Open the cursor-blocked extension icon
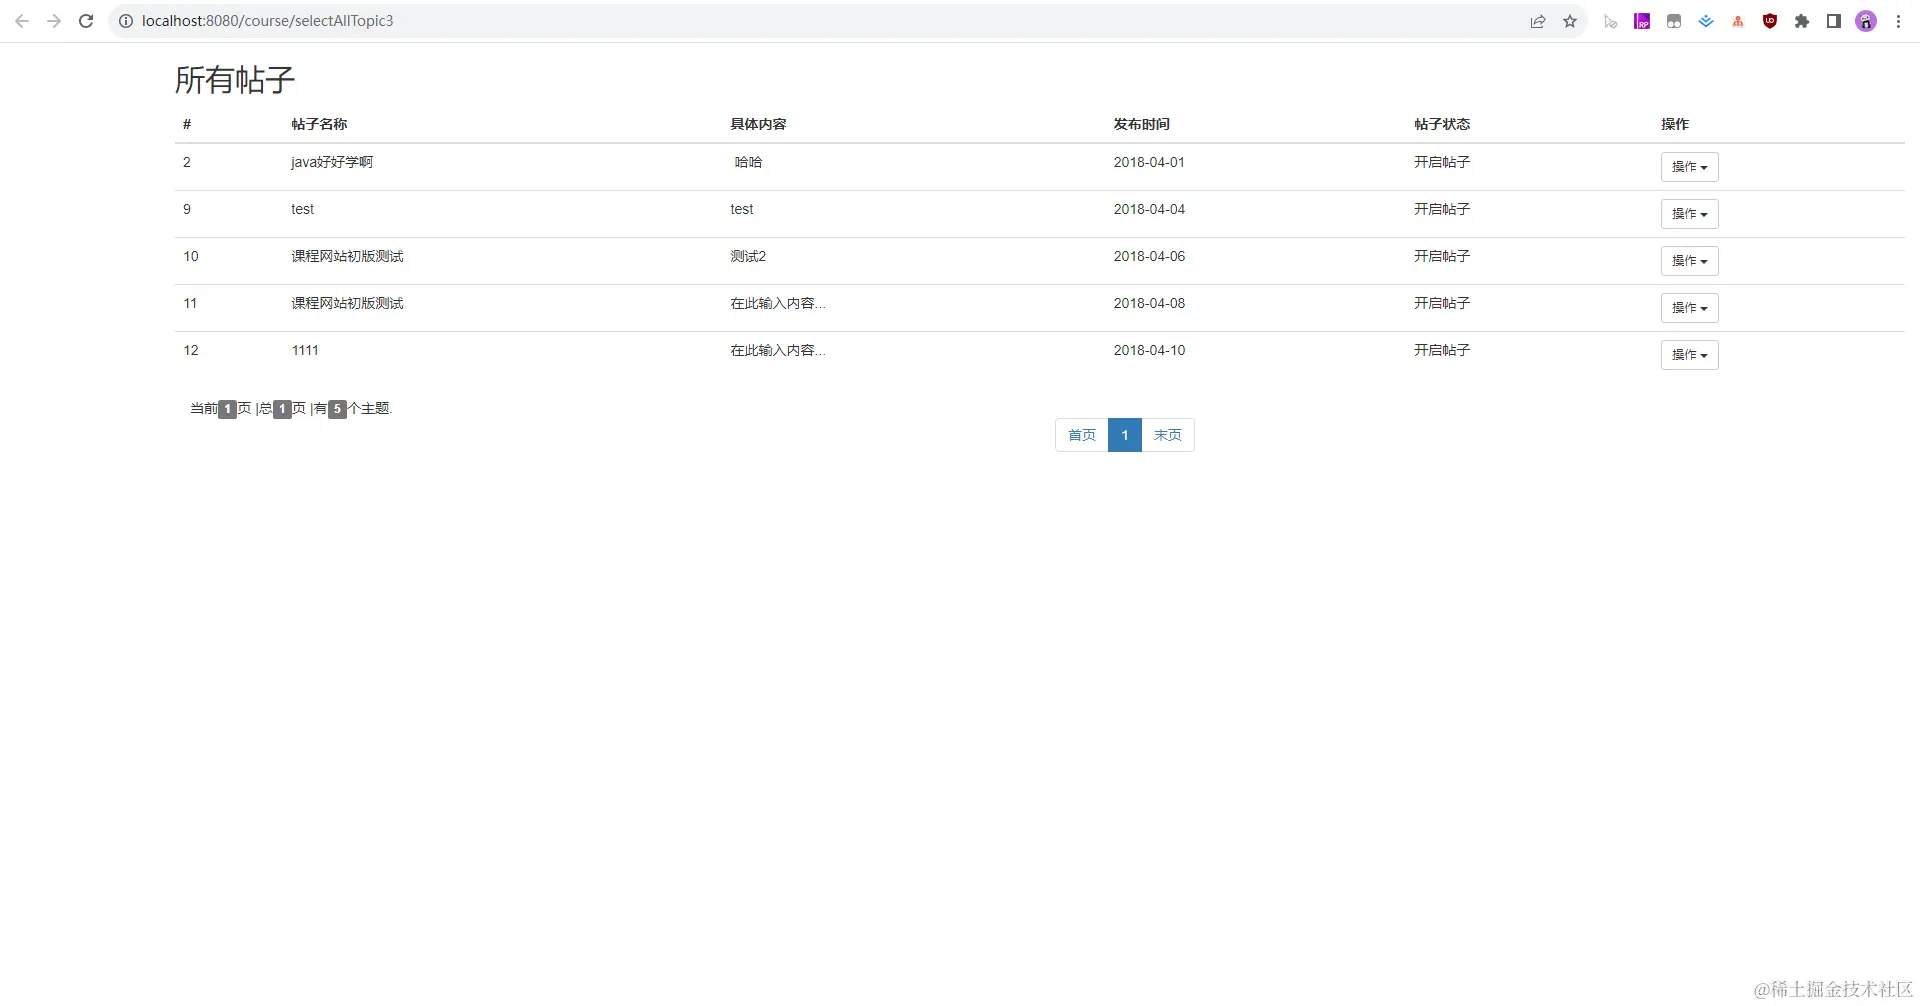Viewport: 1920px width, 1006px height. [x=1610, y=21]
